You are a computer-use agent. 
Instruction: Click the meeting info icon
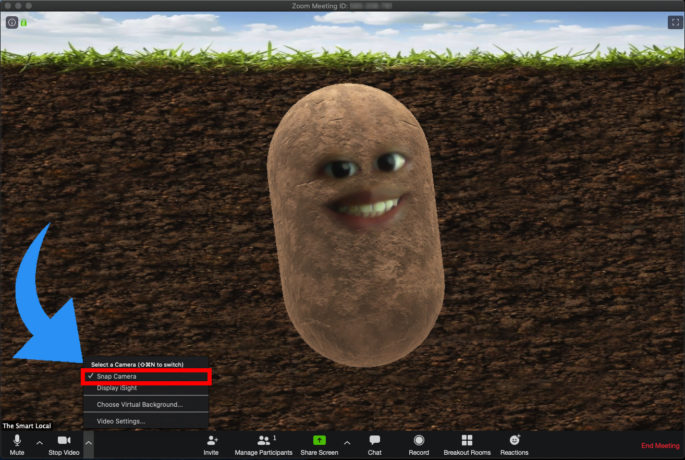[12, 22]
